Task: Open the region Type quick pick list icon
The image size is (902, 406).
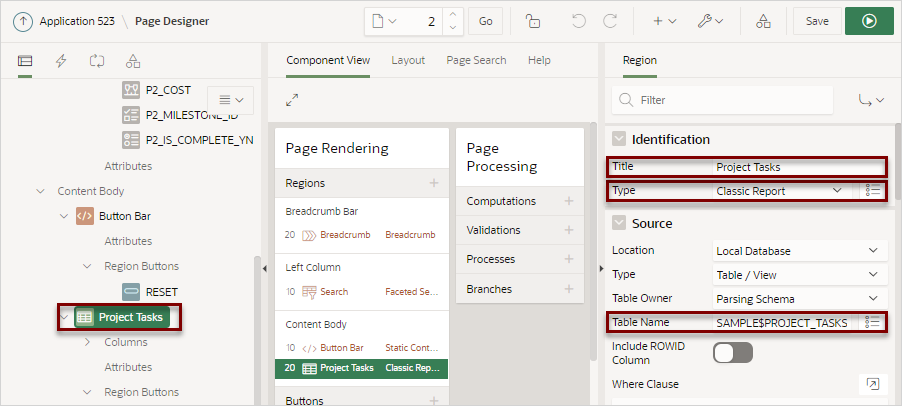Action: [873, 191]
